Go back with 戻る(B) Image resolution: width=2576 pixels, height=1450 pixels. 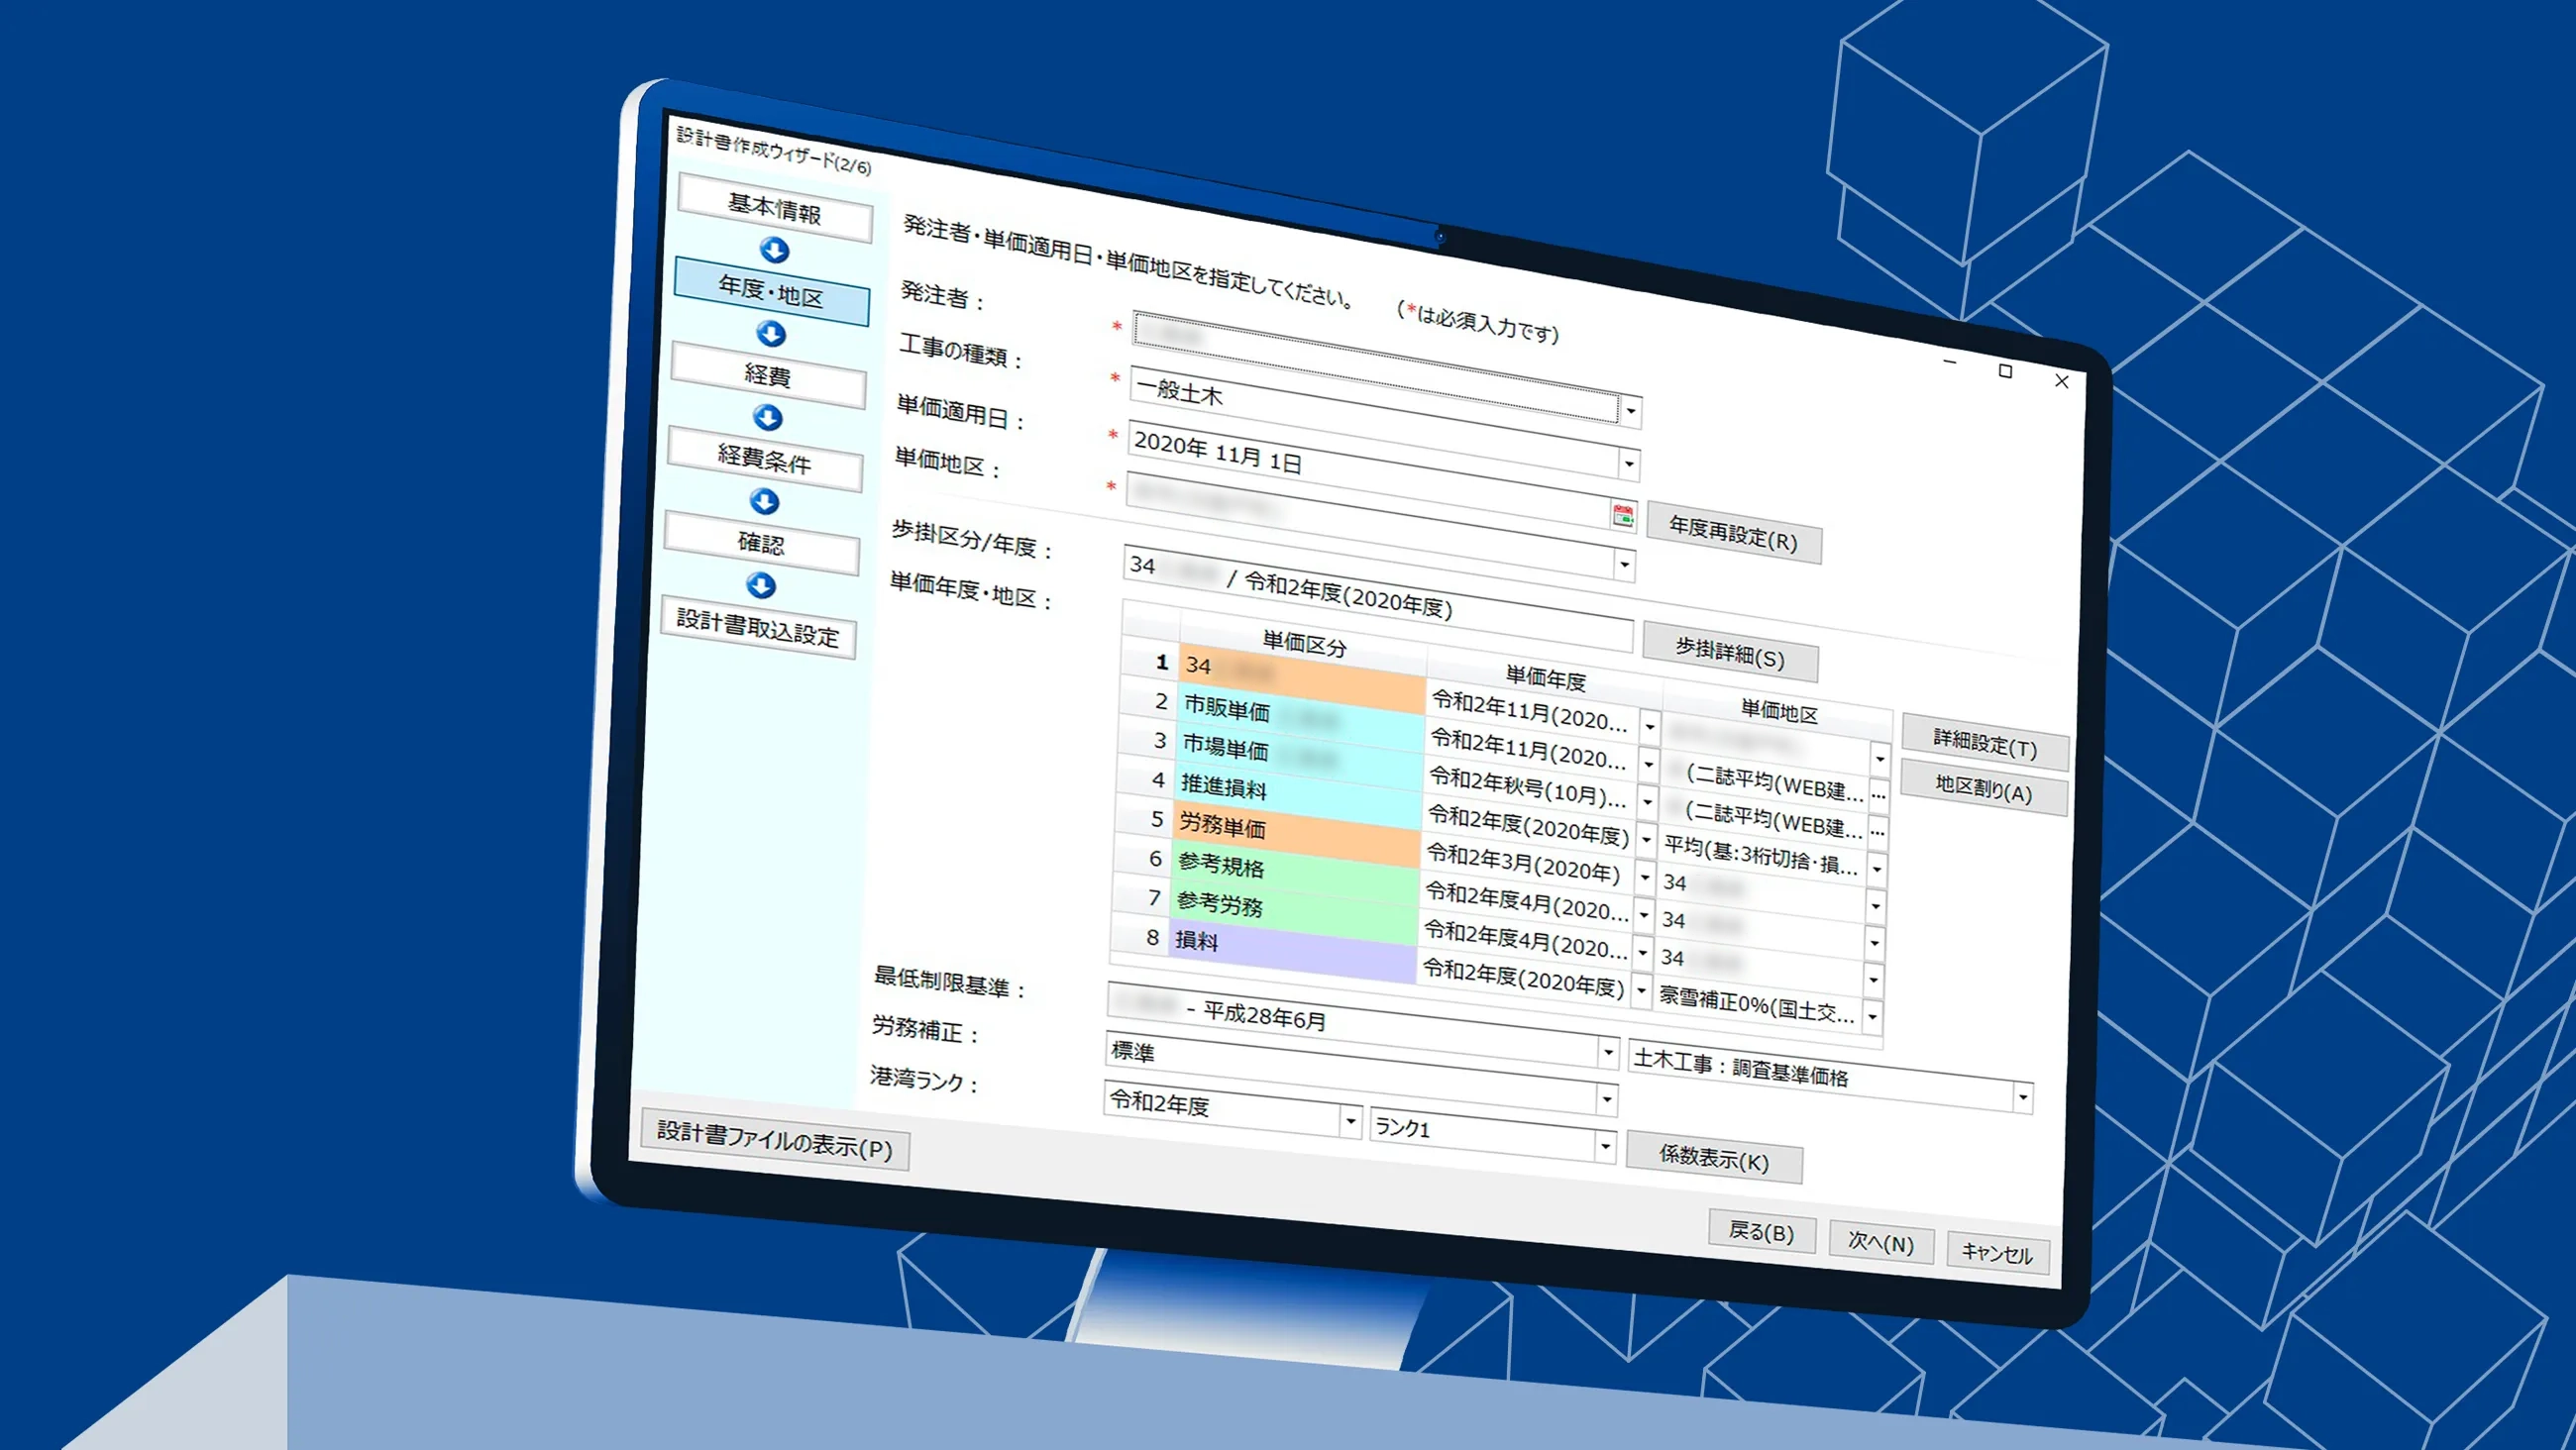point(1762,1231)
